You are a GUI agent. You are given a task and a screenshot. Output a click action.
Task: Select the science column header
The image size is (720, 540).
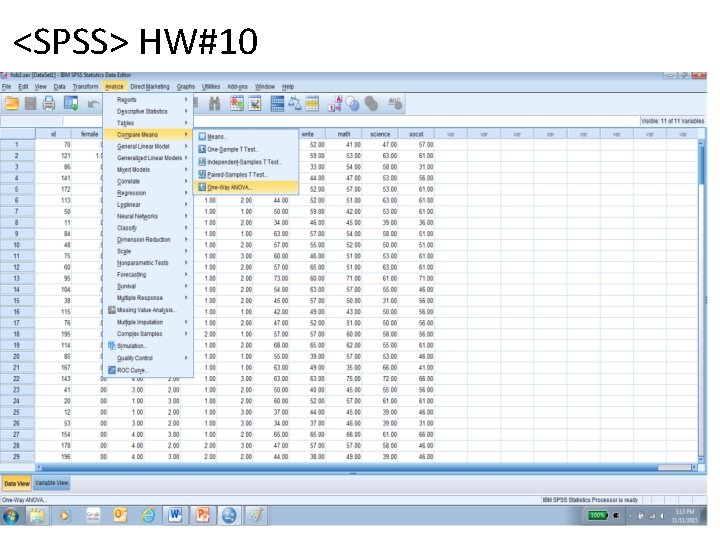380,134
